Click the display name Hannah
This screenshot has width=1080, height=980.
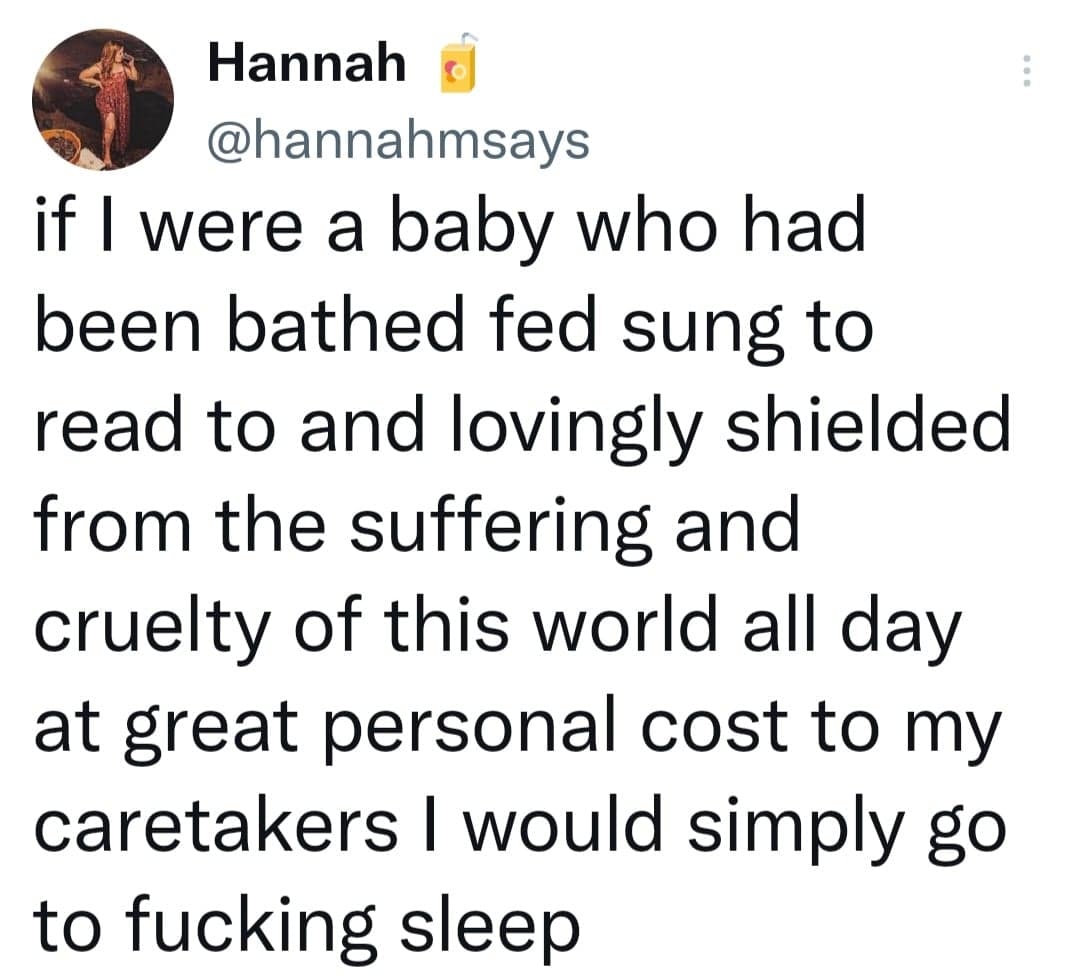(x=307, y=66)
